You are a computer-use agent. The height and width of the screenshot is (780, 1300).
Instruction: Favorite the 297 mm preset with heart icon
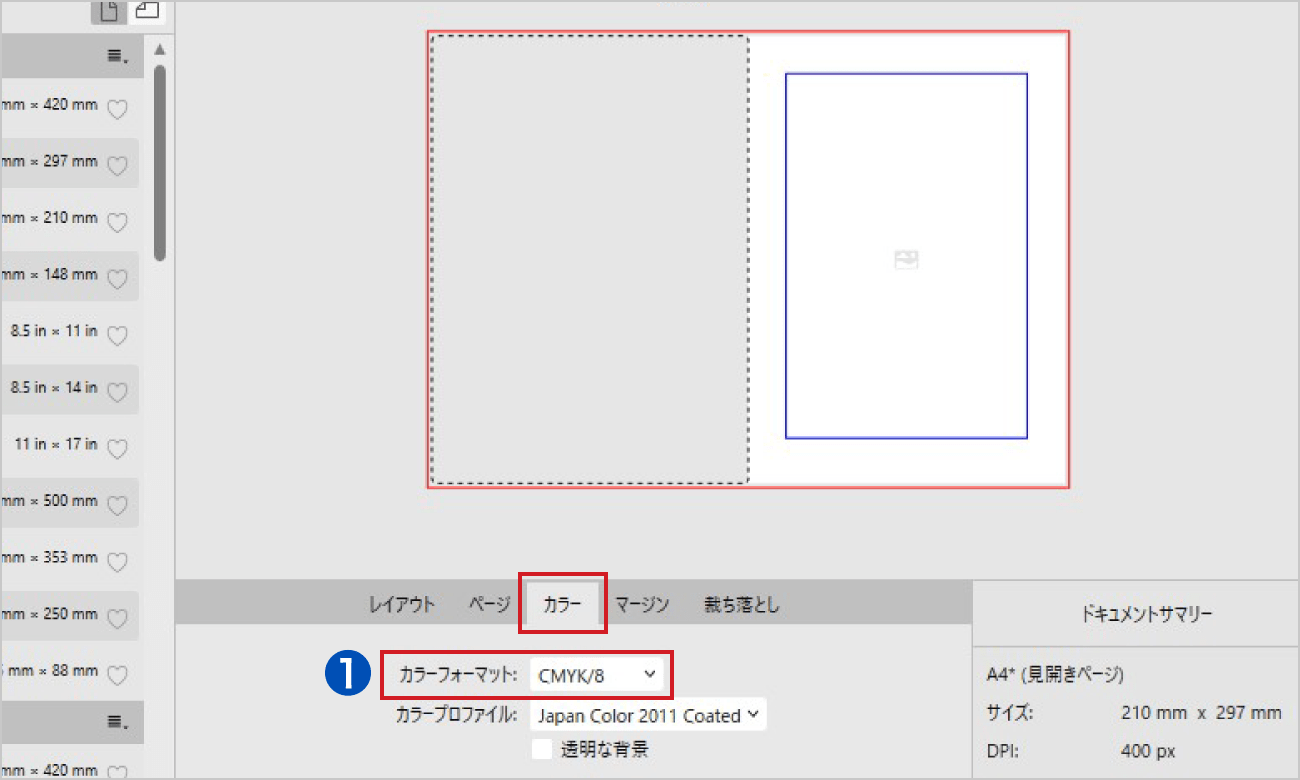[x=117, y=165]
